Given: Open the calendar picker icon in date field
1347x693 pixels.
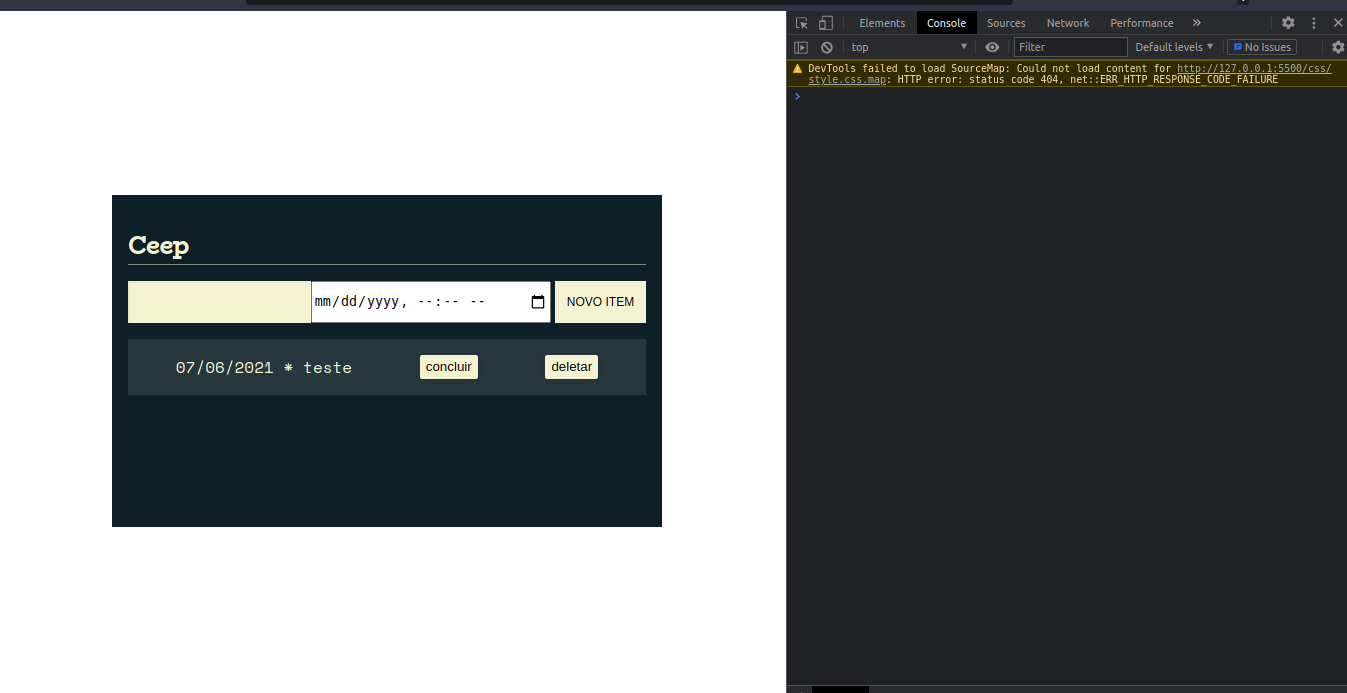Looking at the screenshot, I should [x=538, y=302].
